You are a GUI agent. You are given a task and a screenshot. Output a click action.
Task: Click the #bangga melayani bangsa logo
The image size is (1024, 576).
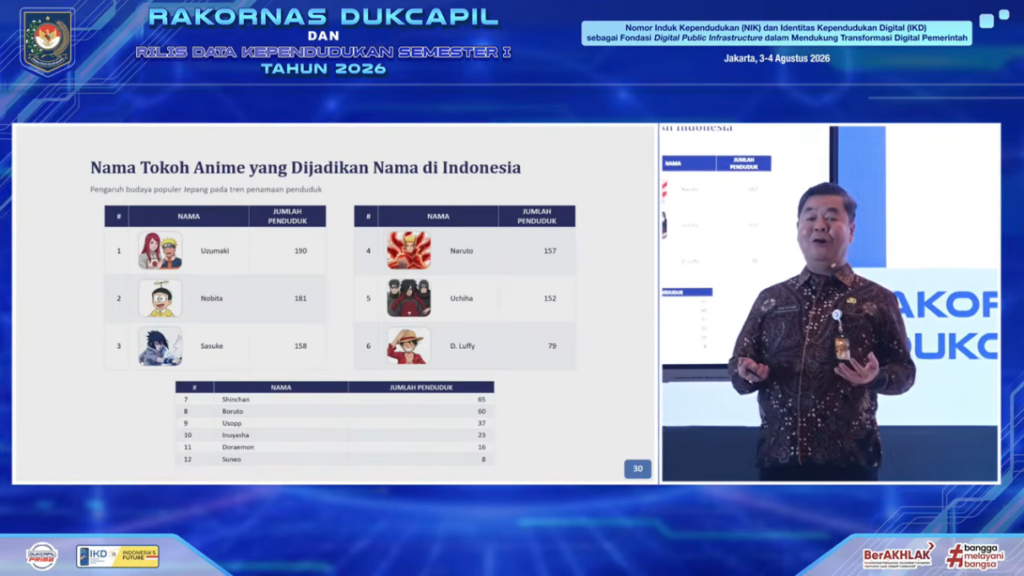975,556
